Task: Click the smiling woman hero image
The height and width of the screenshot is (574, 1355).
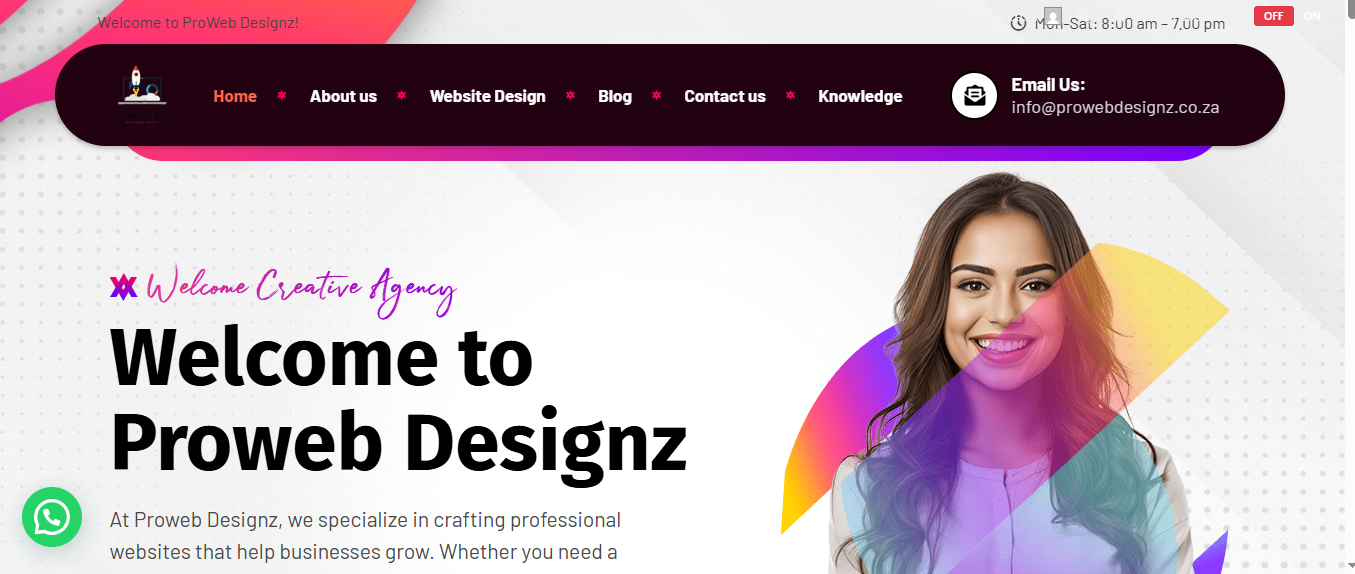Action: coord(1005,375)
